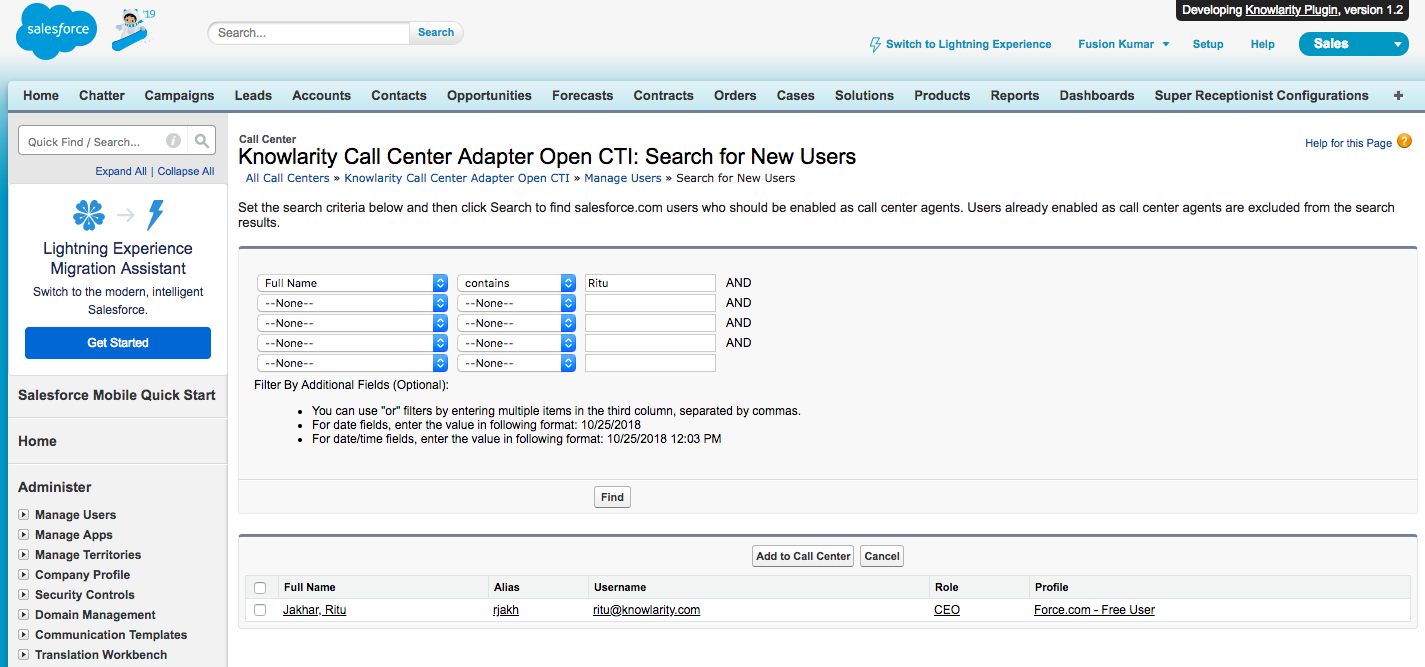Open Super Receptionist Configurations tab
This screenshot has height=667, width=1425.
click(1261, 96)
